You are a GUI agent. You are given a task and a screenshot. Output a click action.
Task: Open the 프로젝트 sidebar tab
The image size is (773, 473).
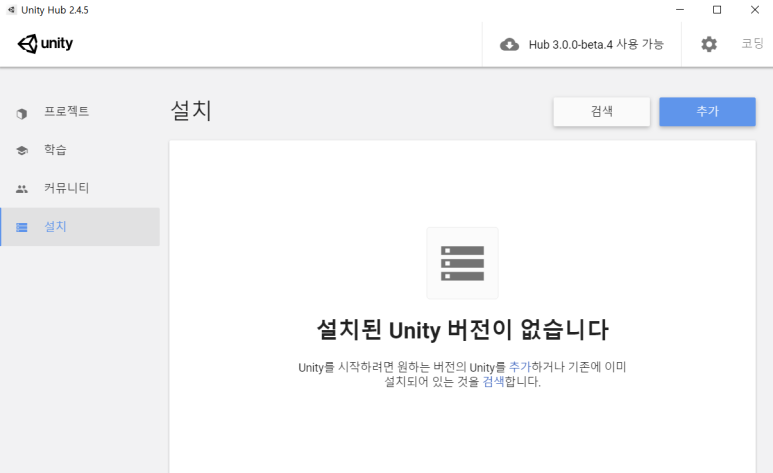click(80, 112)
